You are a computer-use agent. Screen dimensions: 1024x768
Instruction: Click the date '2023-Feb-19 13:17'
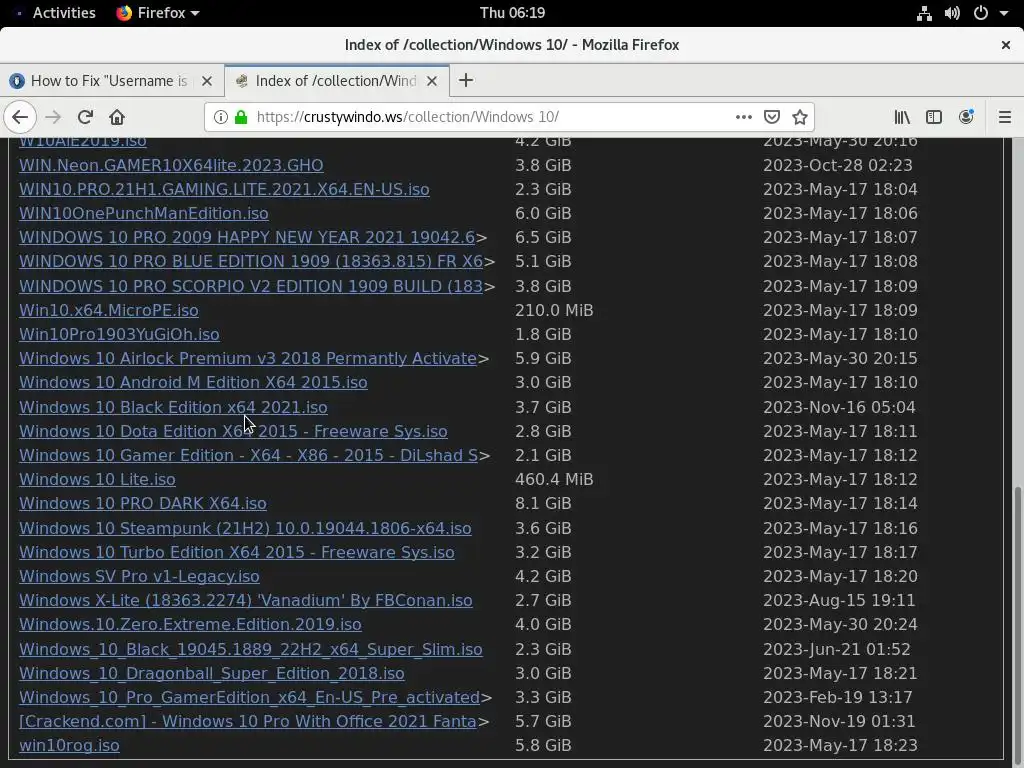coord(837,697)
